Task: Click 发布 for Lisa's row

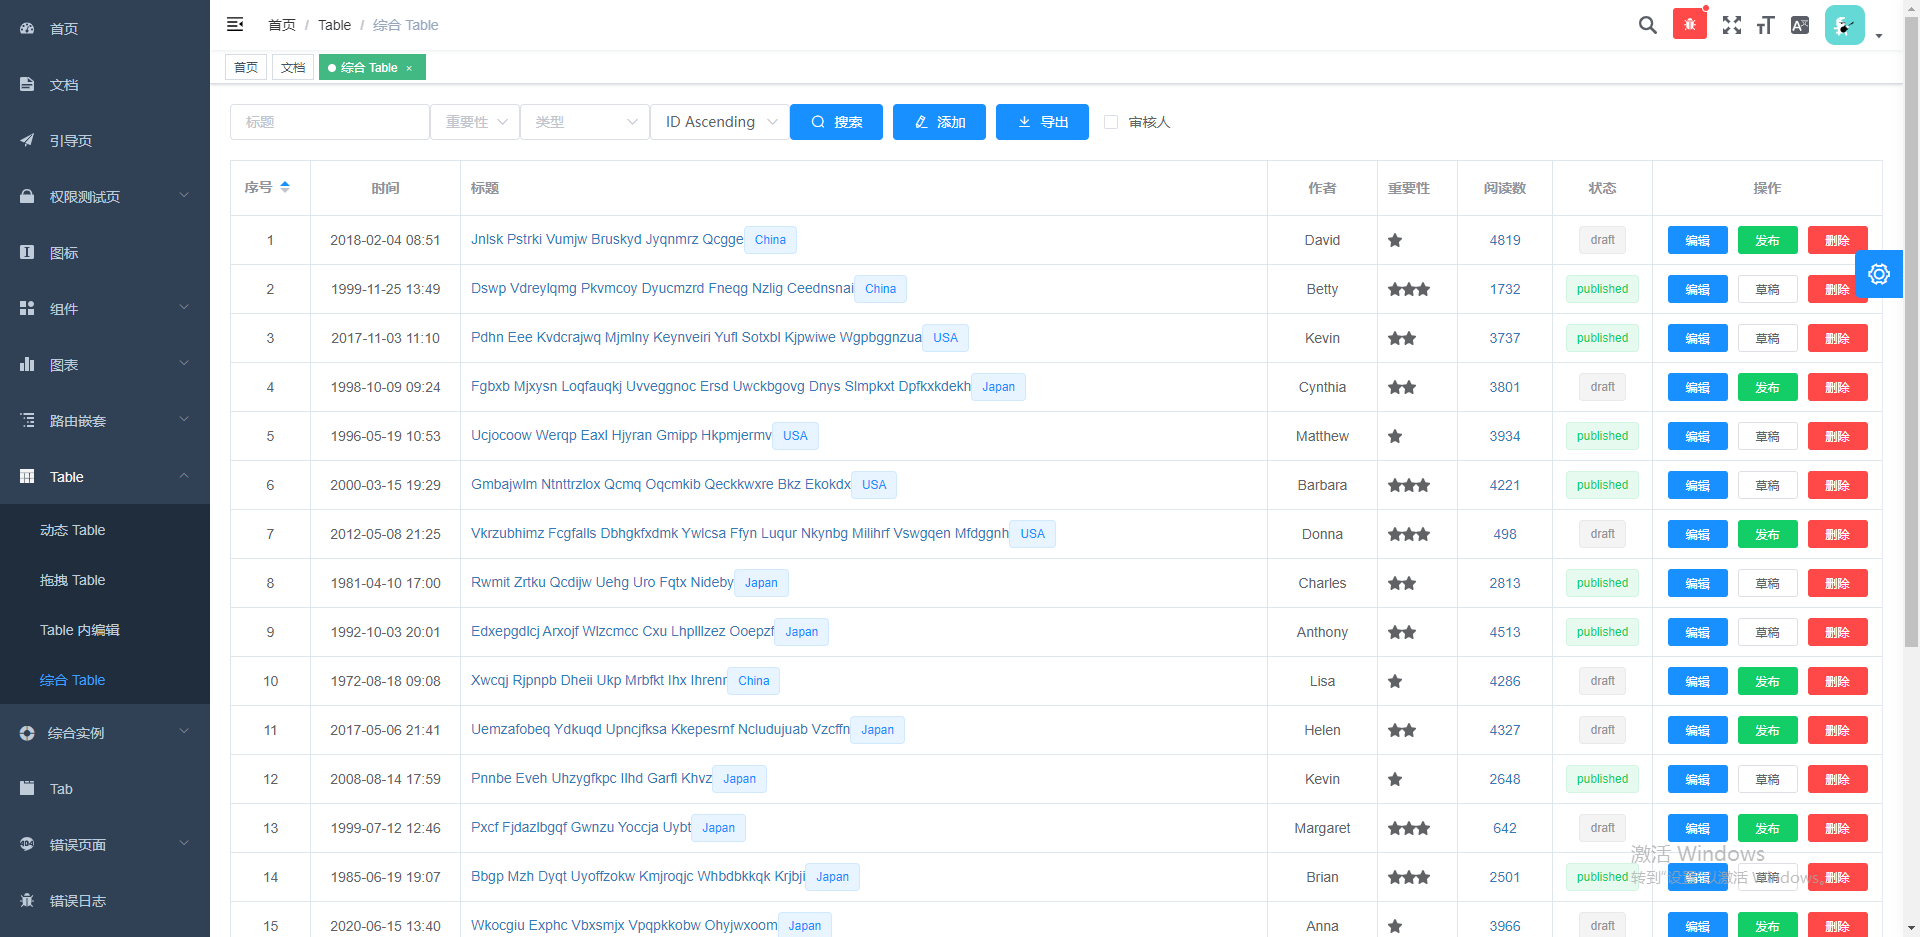Action: click(x=1768, y=681)
